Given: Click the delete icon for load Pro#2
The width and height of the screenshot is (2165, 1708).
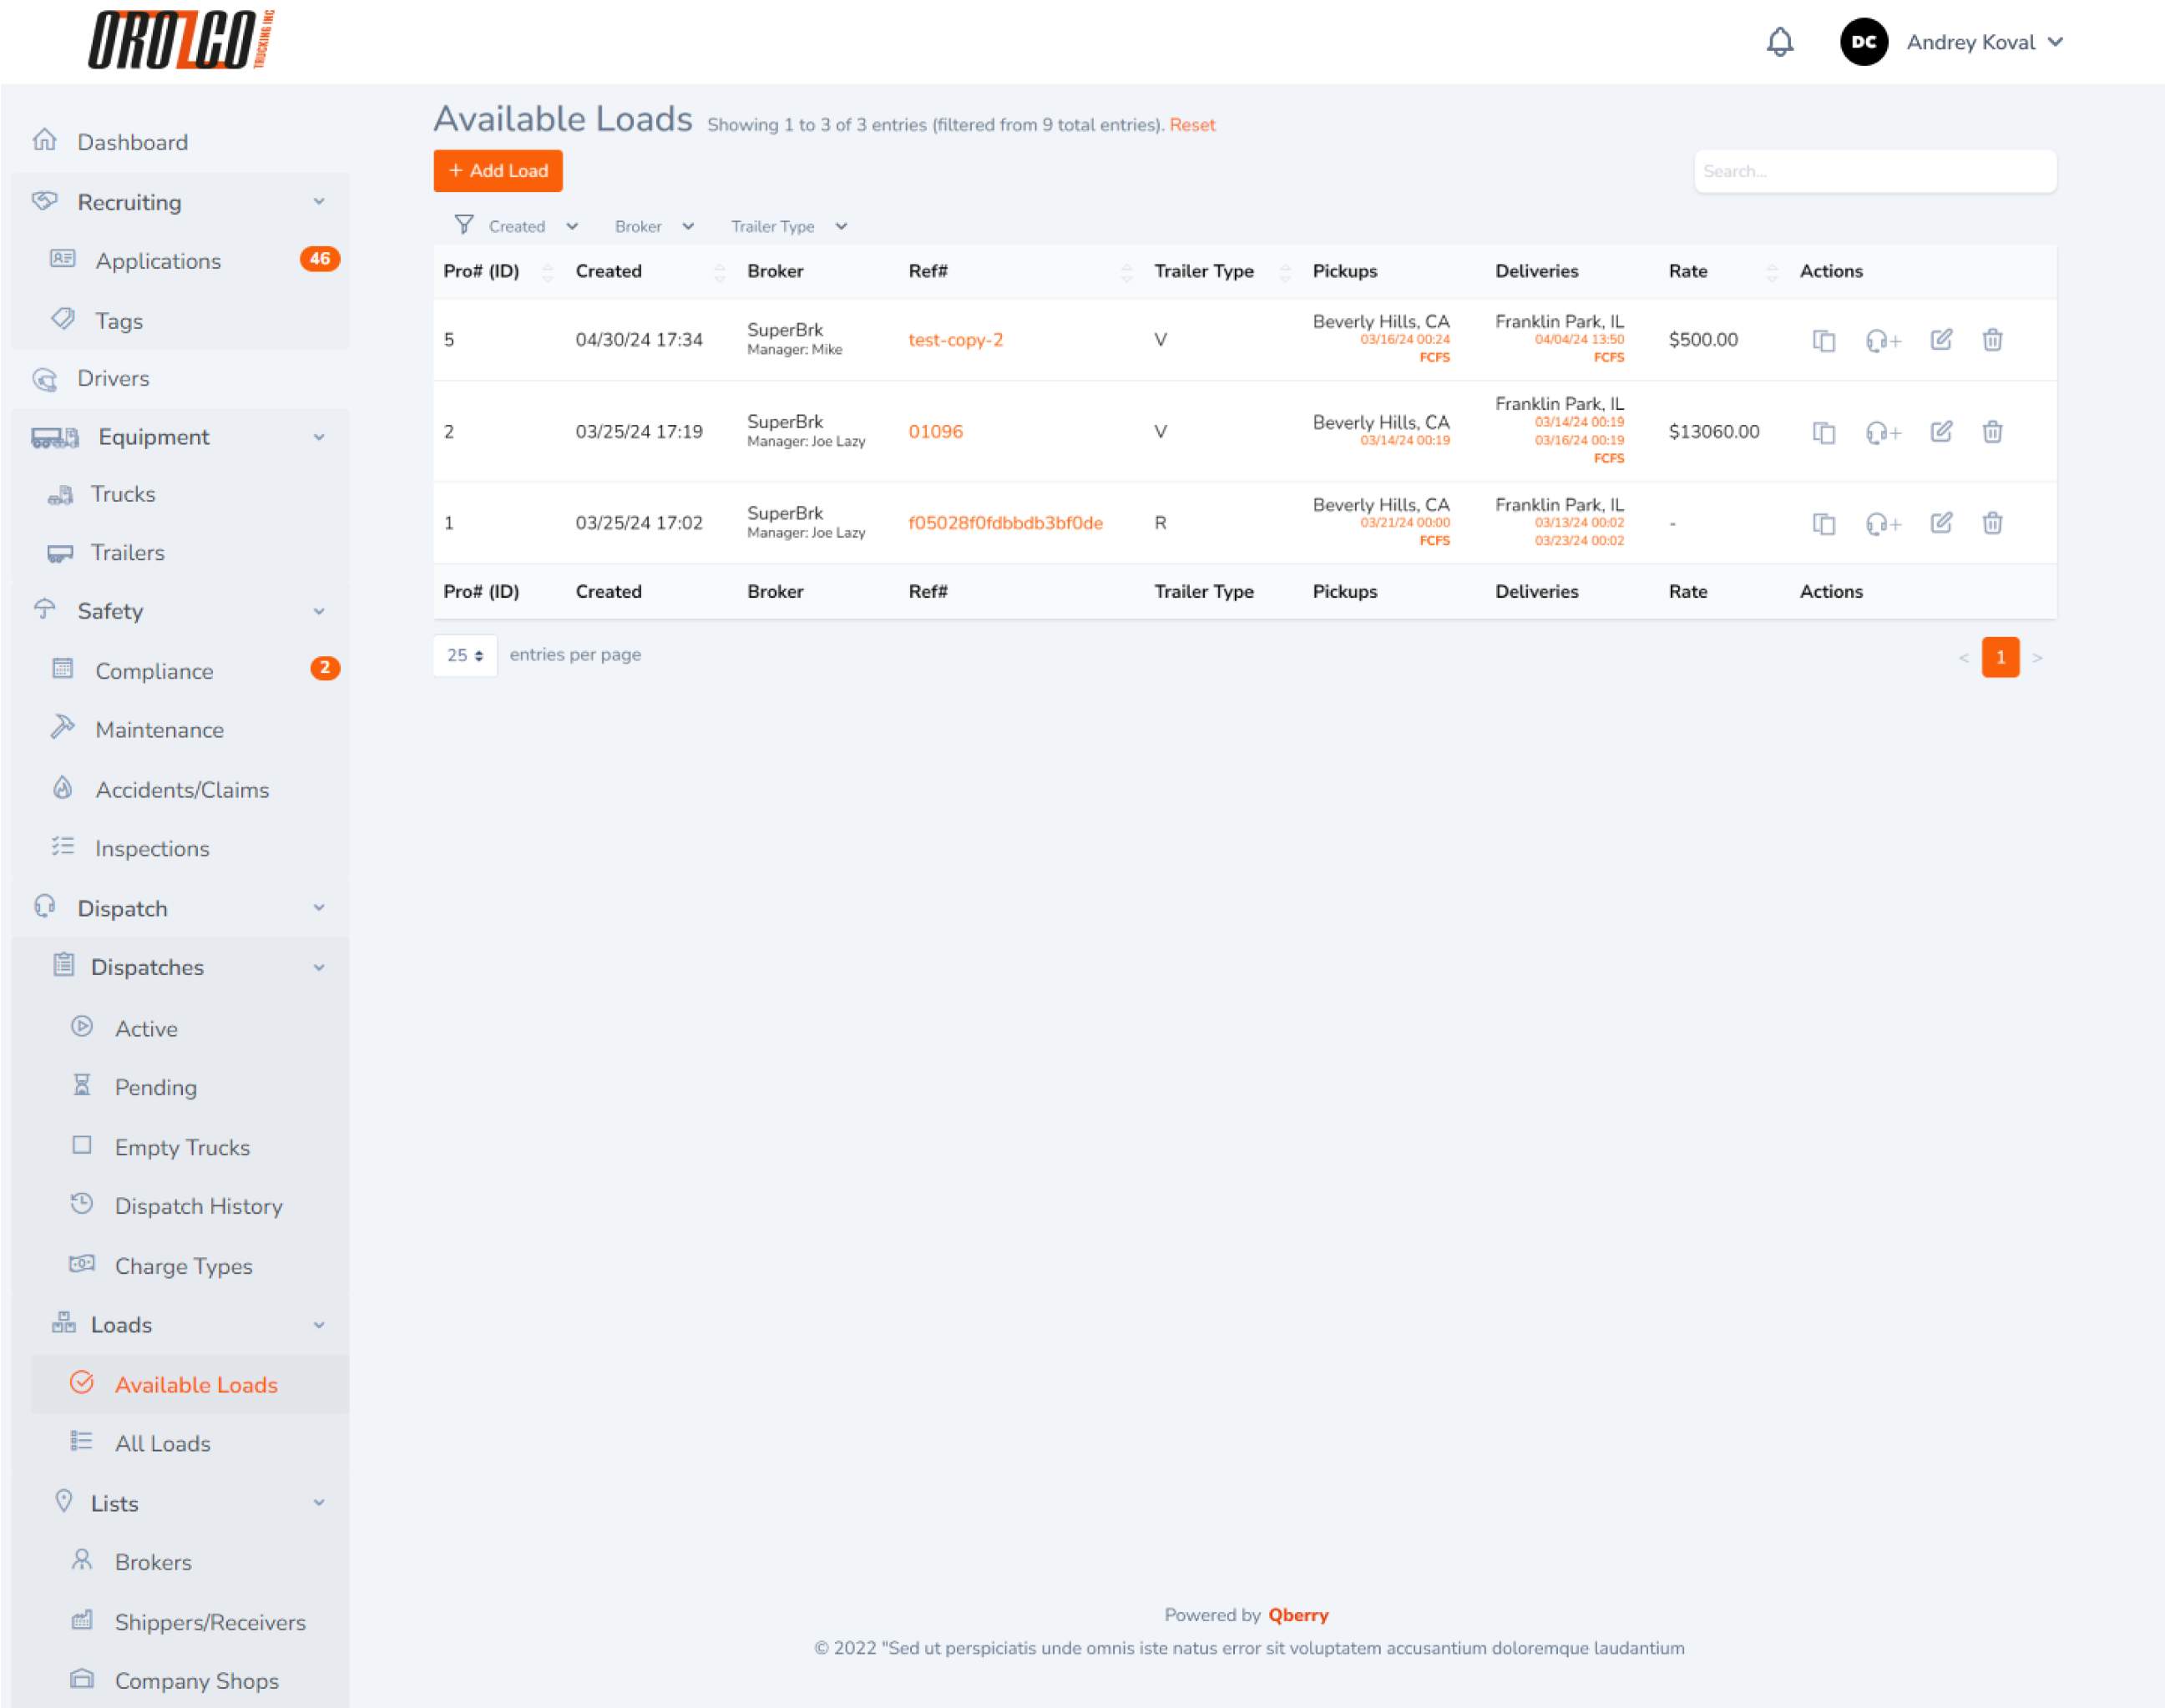Looking at the screenshot, I should pos(1993,431).
